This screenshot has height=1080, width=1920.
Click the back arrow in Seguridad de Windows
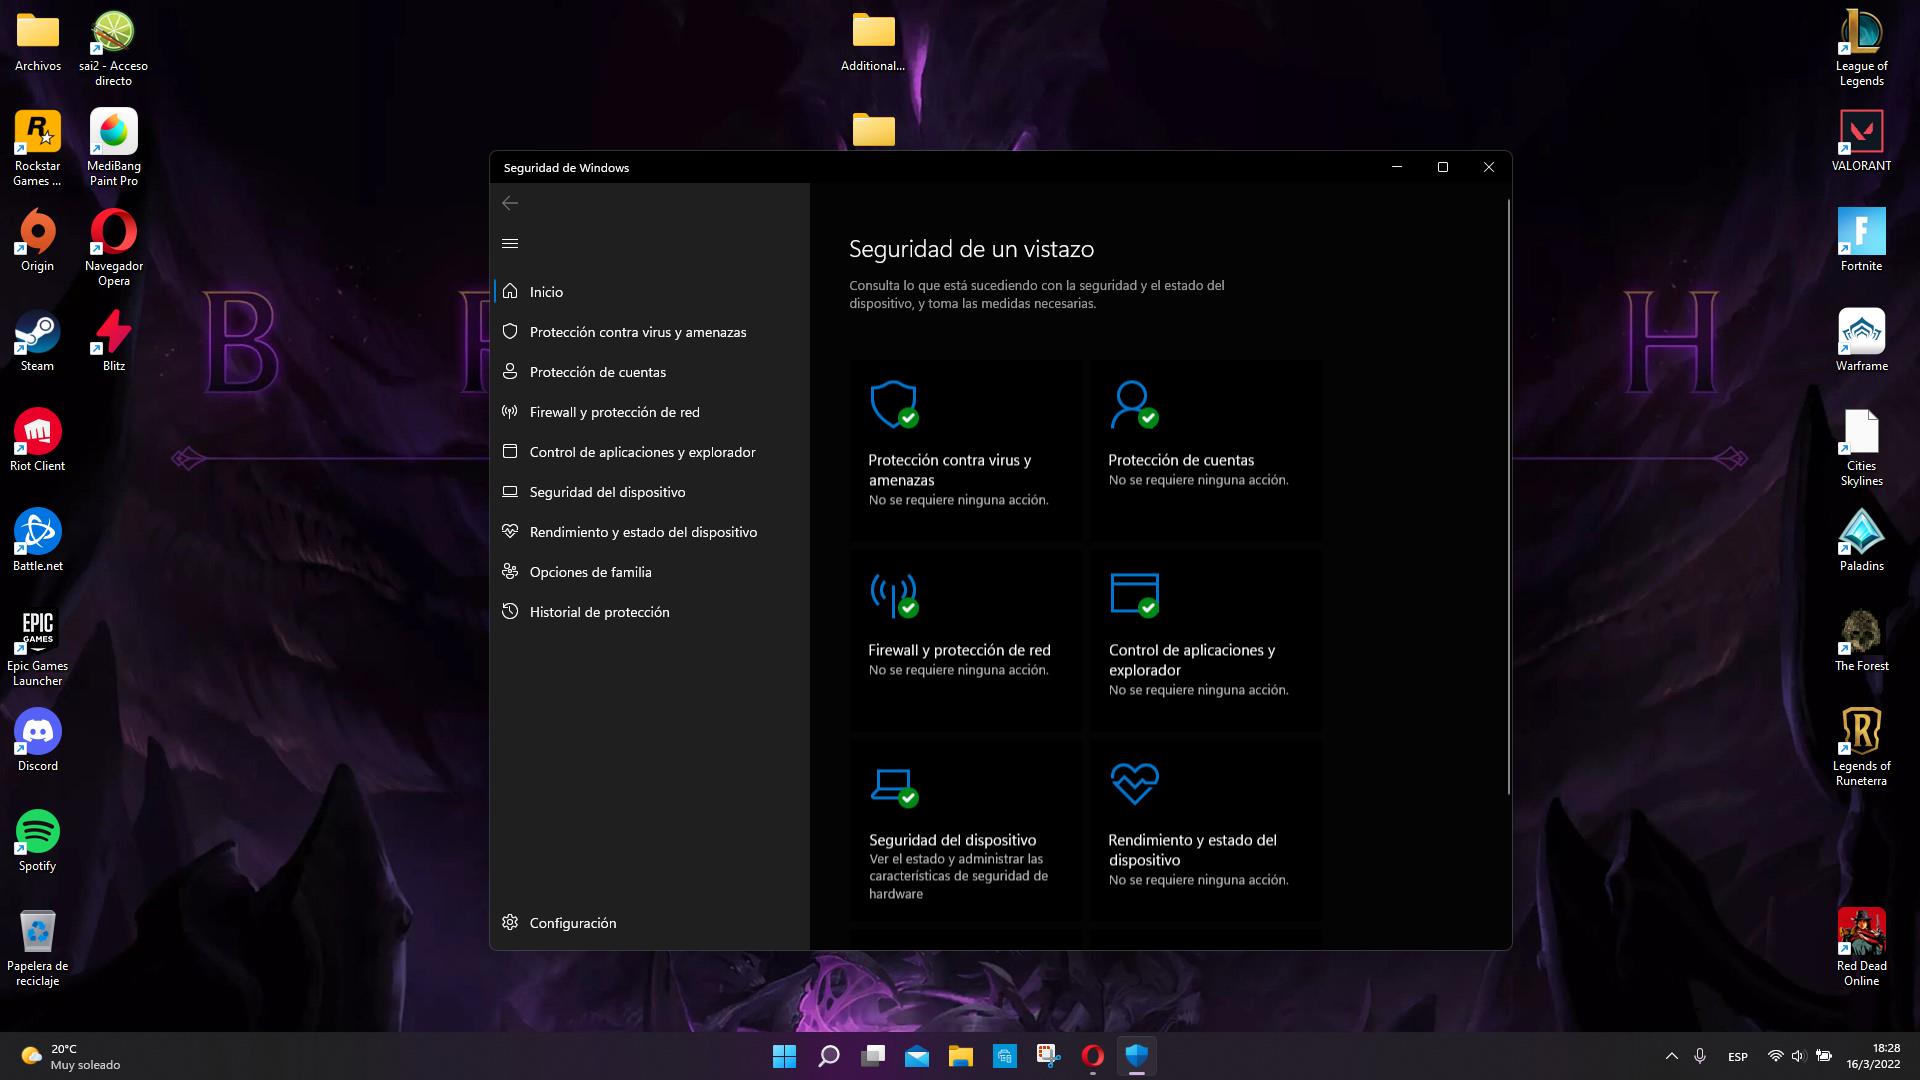pos(510,203)
